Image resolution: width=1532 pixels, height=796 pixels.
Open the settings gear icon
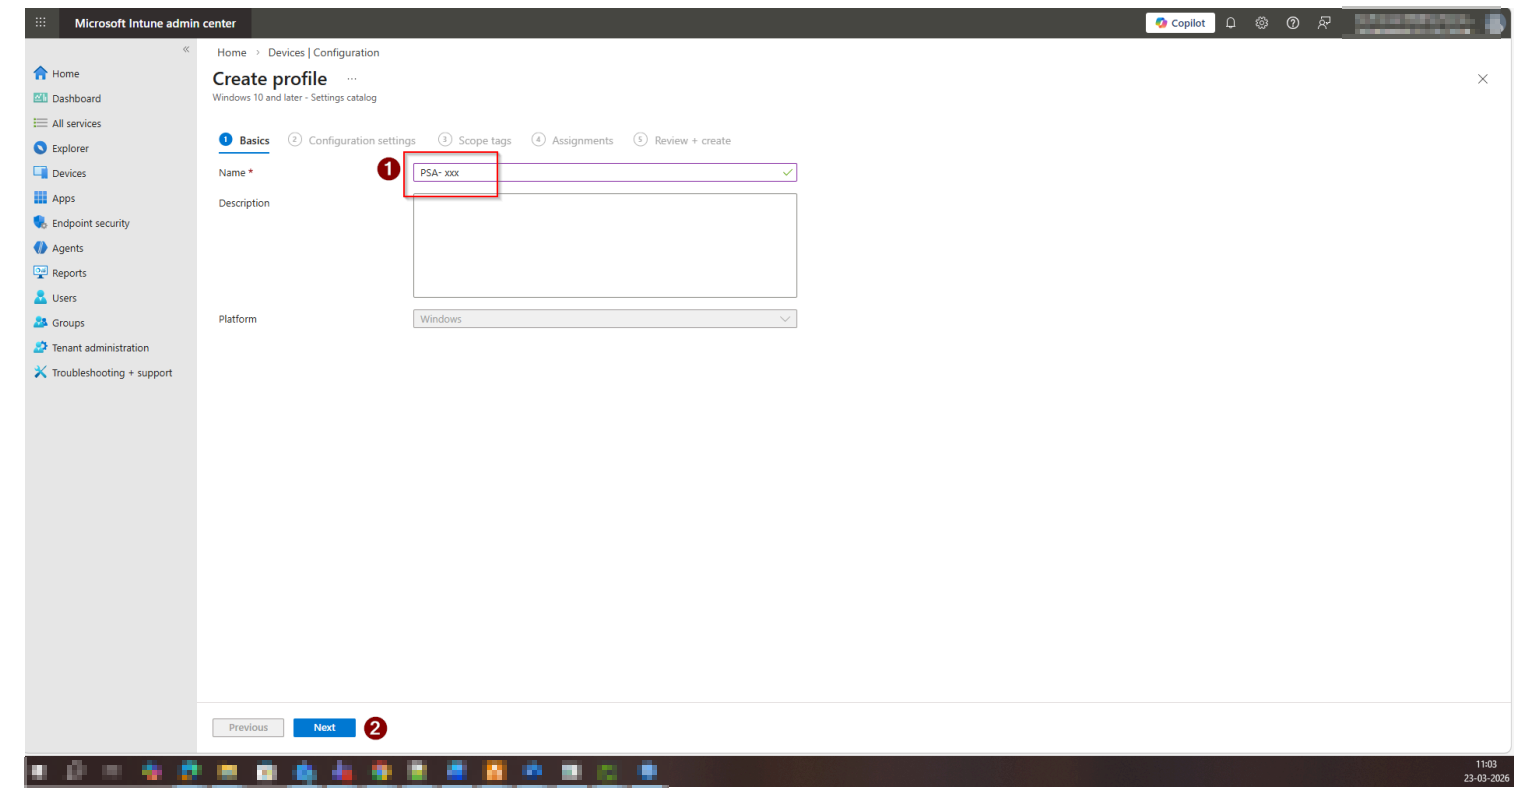1262,23
